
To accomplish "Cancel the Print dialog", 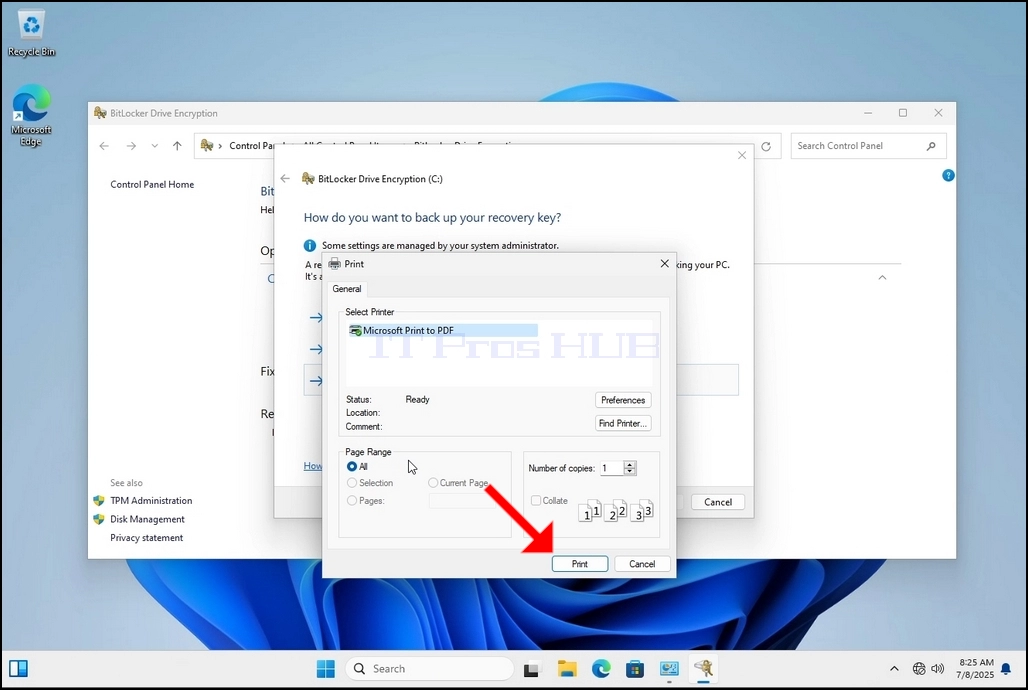I will point(642,563).
